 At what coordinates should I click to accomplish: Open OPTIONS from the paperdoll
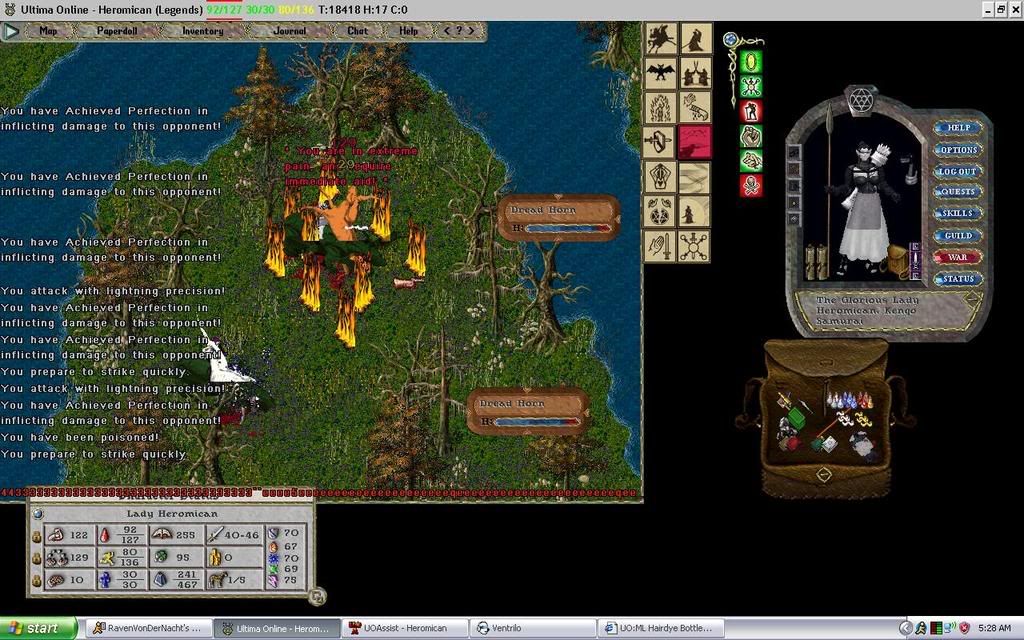pyautogui.click(x=958, y=150)
